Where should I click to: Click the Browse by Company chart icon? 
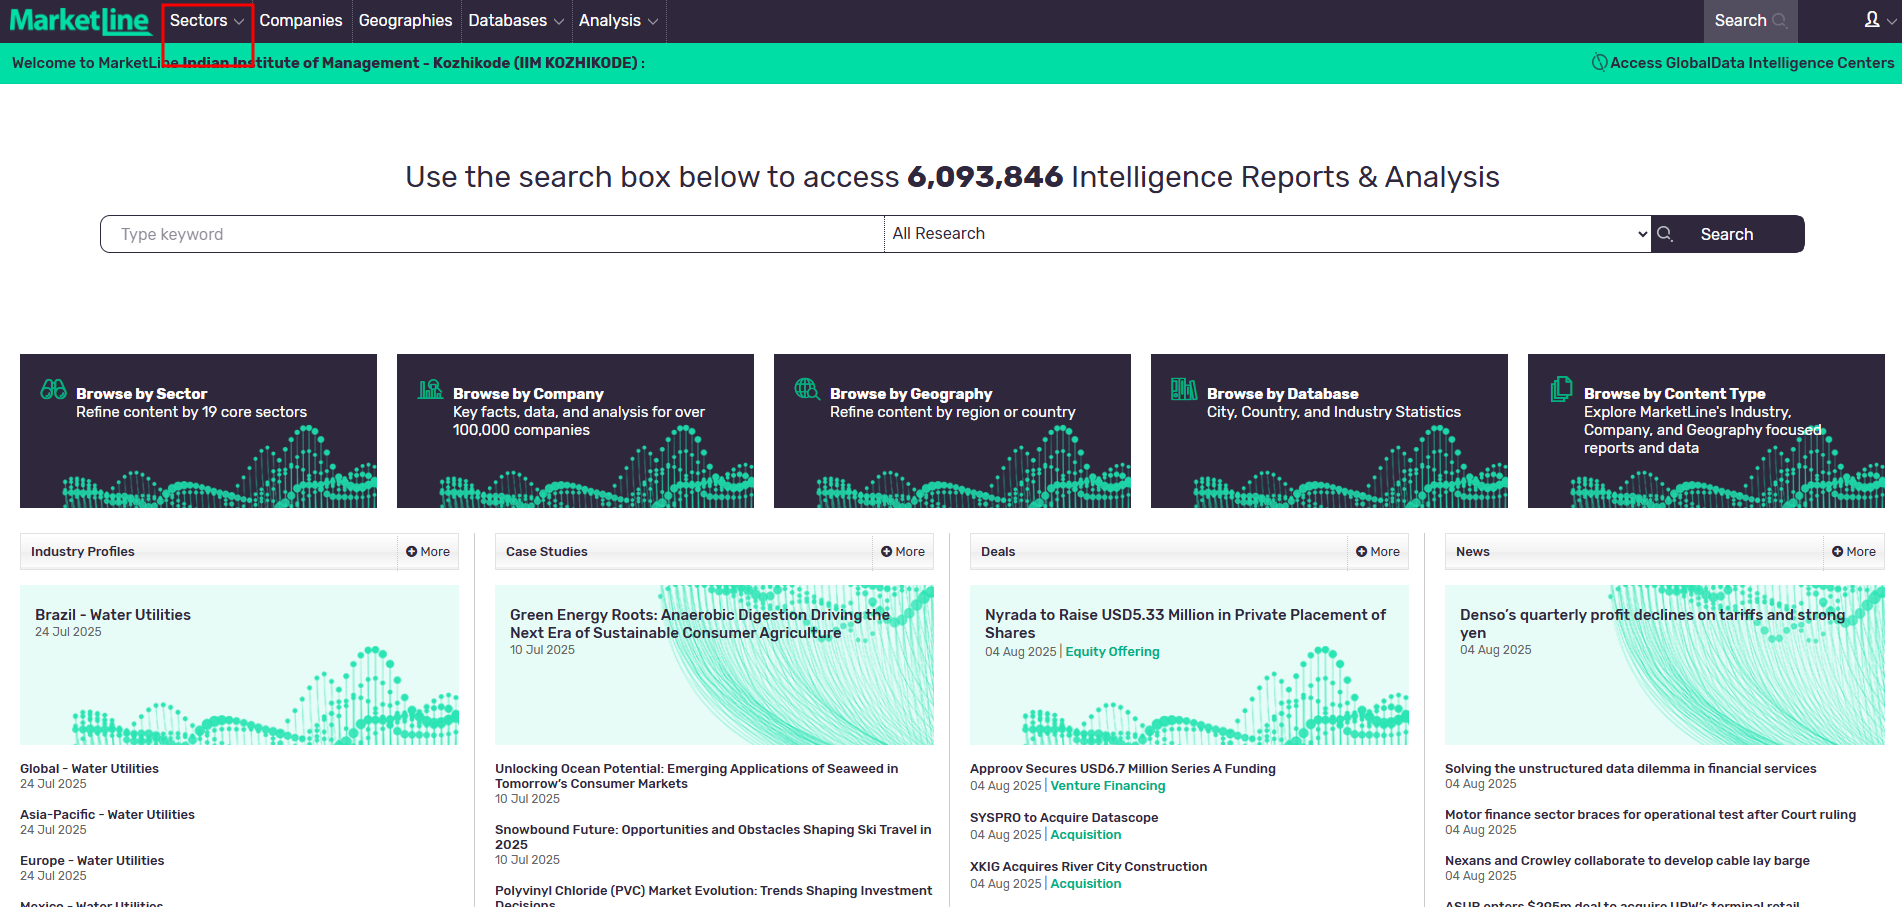pos(430,390)
